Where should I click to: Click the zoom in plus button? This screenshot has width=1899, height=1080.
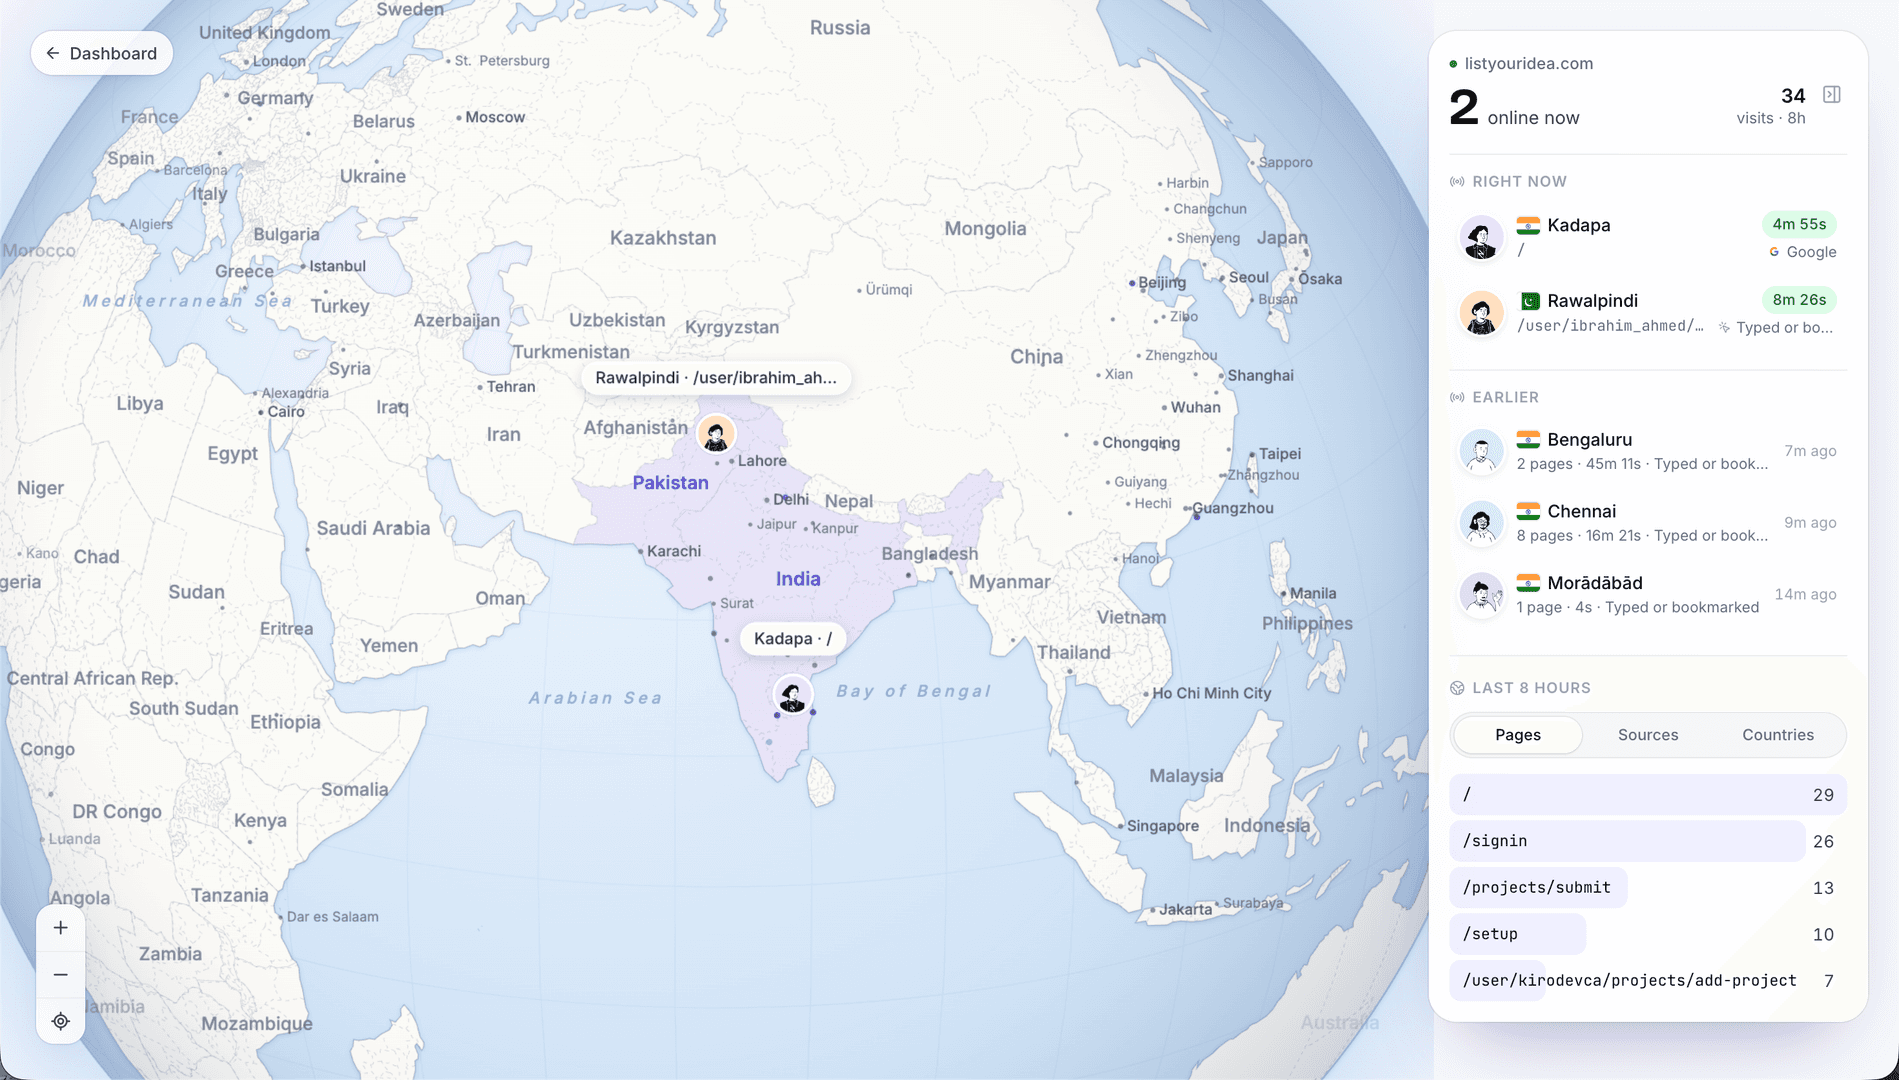[61, 928]
